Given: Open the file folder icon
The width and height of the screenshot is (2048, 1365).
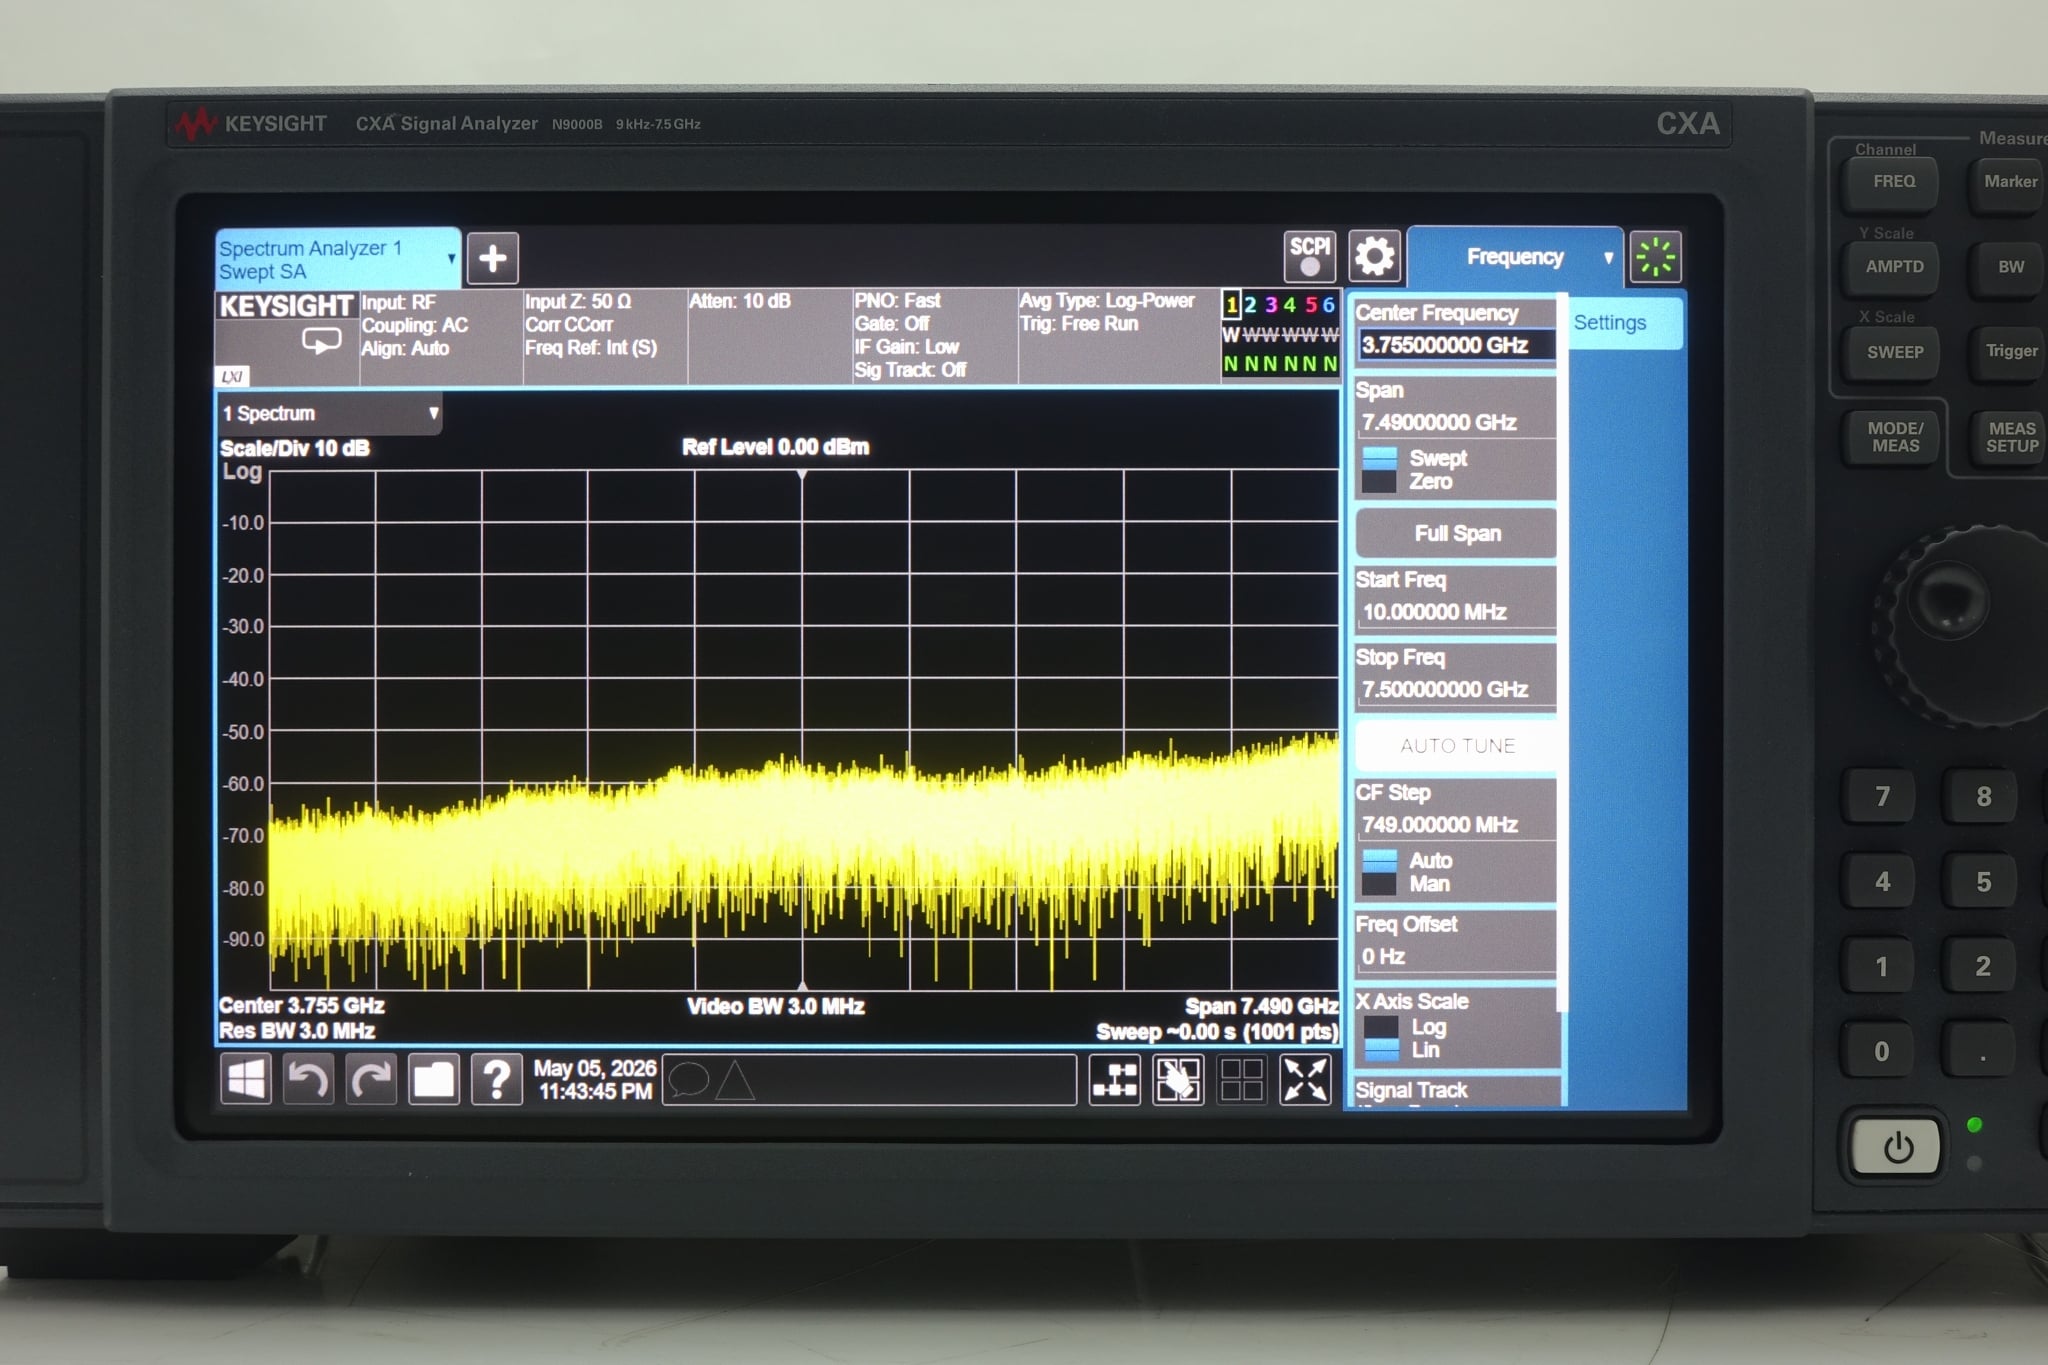Looking at the screenshot, I should 434,1079.
